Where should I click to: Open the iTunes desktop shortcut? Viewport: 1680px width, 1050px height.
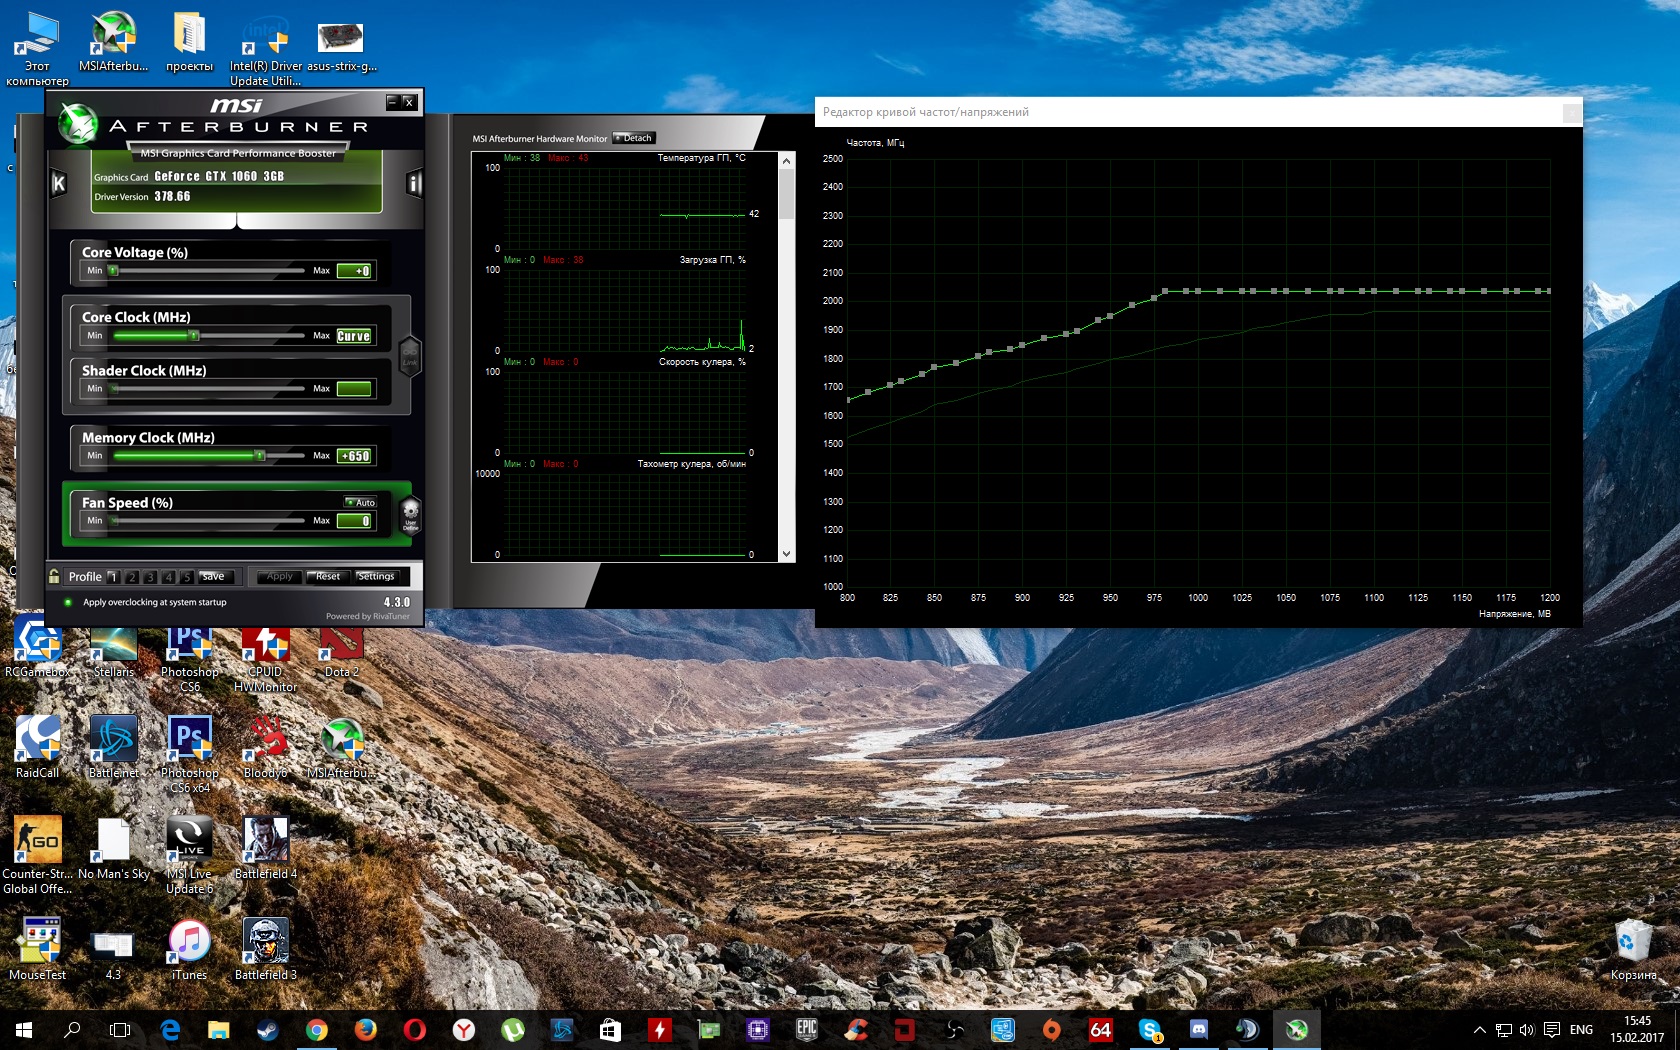click(189, 950)
